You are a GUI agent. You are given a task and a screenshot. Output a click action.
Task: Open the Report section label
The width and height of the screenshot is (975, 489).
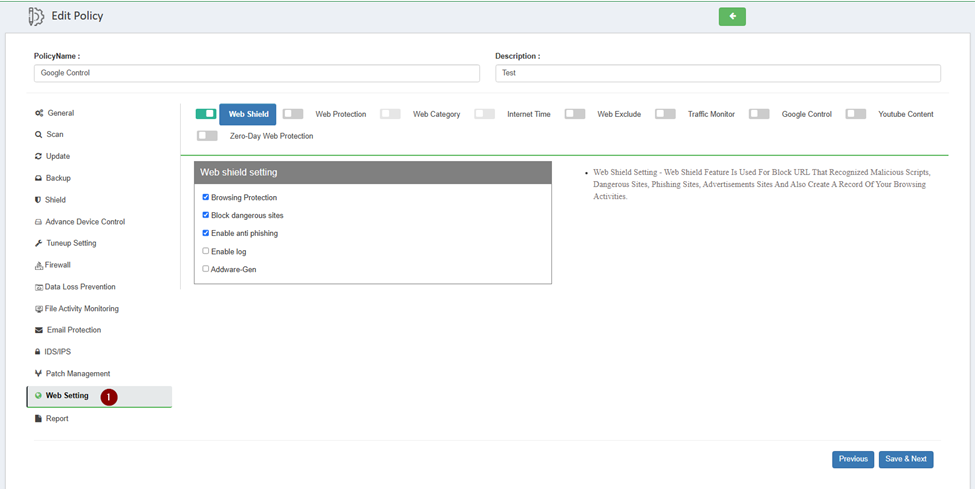pyautogui.click(x=57, y=419)
